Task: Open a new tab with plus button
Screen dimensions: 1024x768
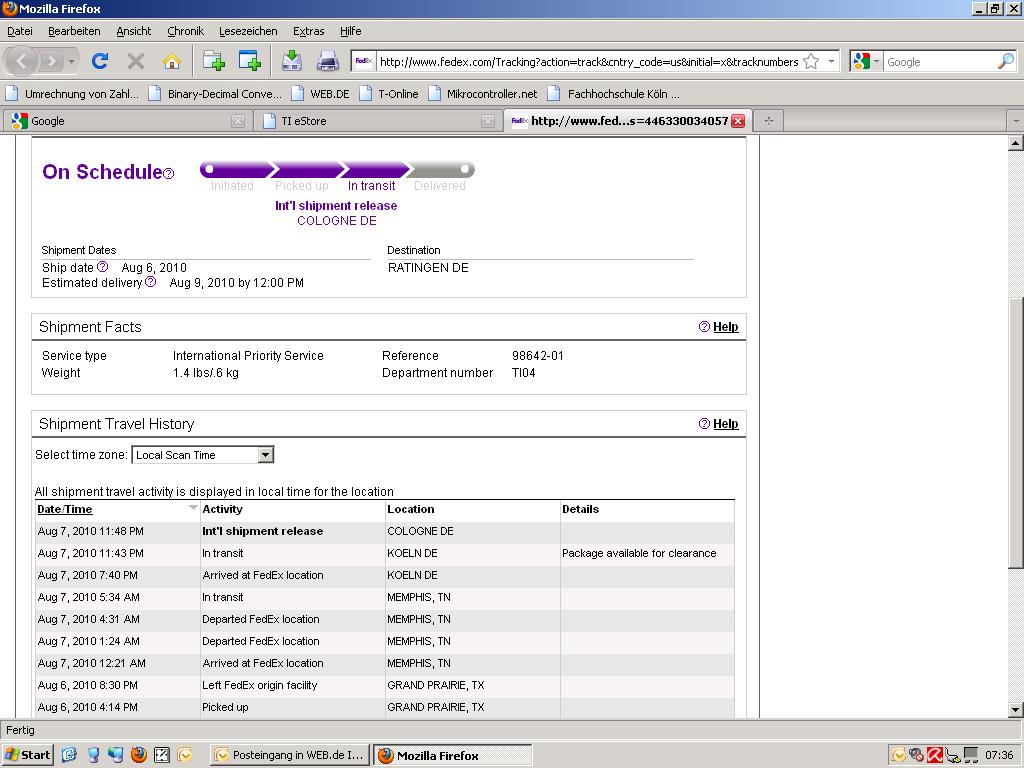Action: (x=769, y=121)
